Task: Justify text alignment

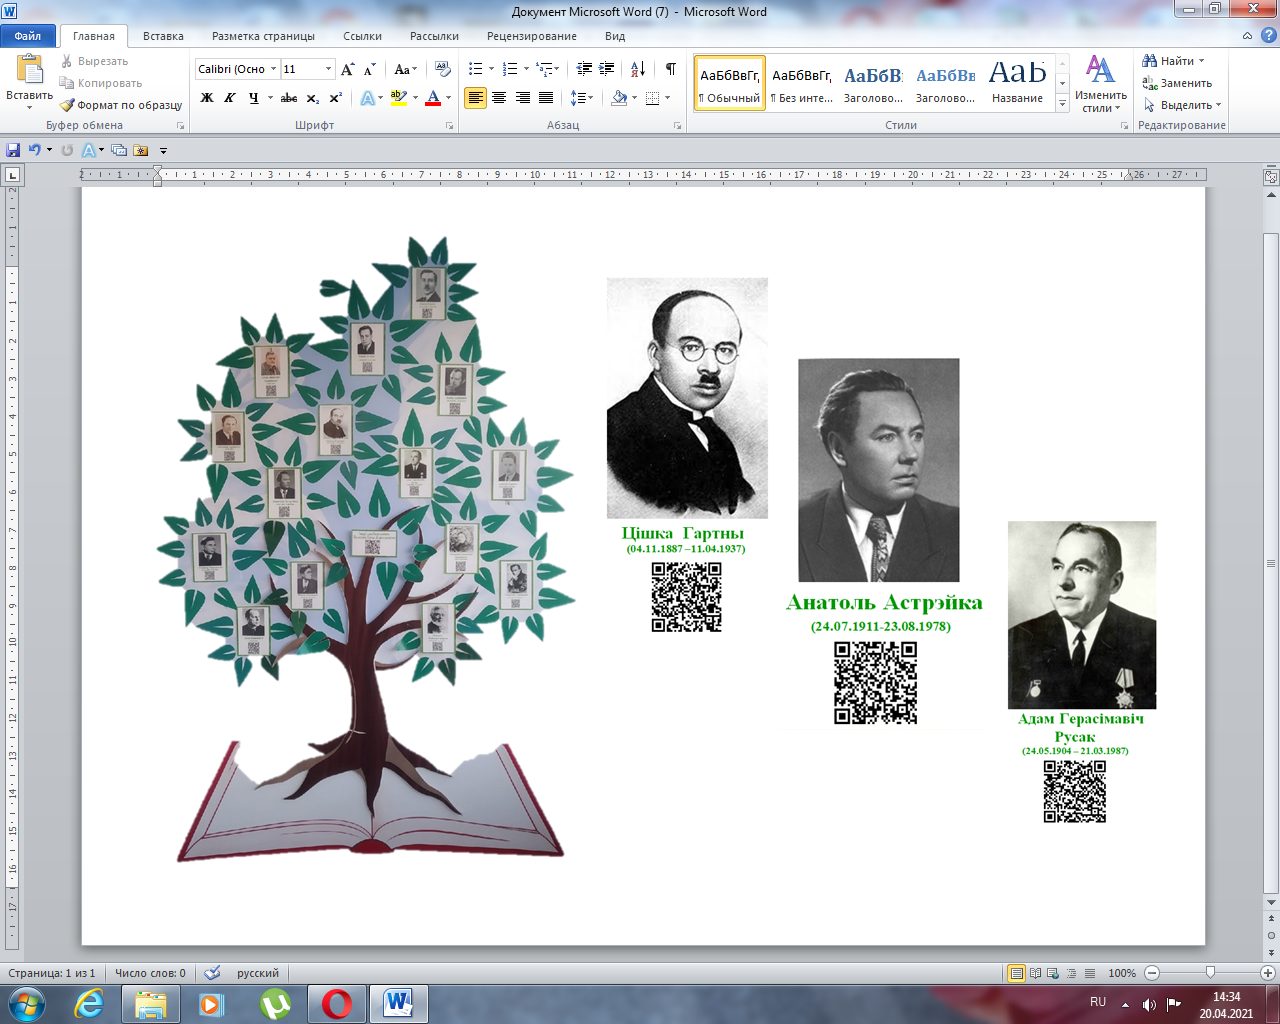Action: pyautogui.click(x=546, y=98)
